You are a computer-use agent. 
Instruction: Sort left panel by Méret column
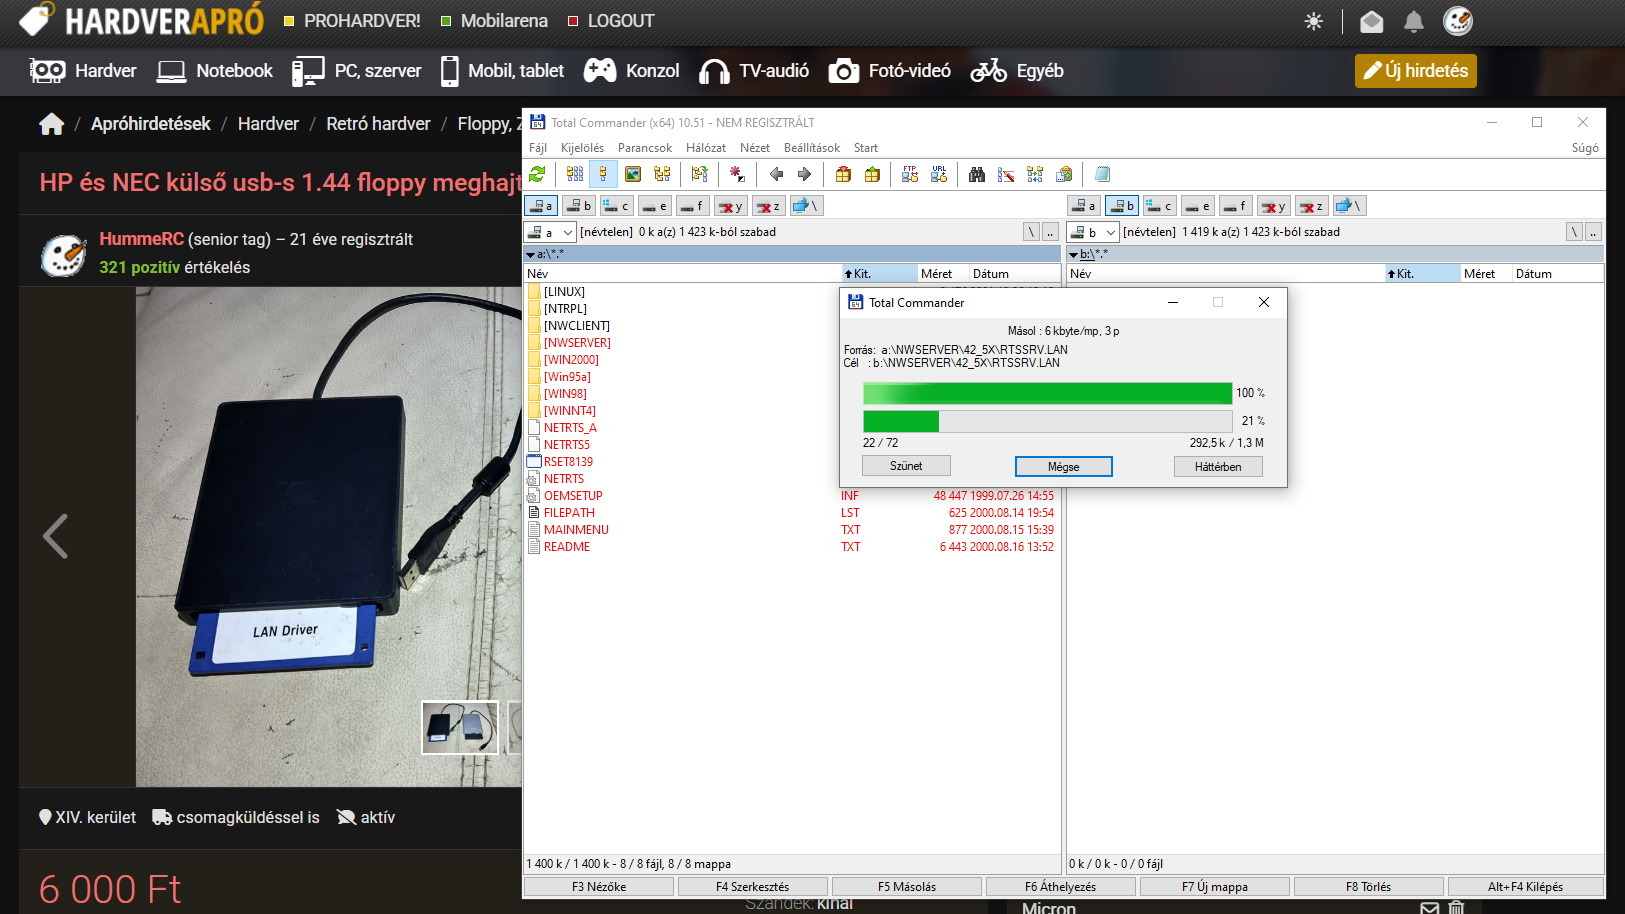click(x=943, y=273)
